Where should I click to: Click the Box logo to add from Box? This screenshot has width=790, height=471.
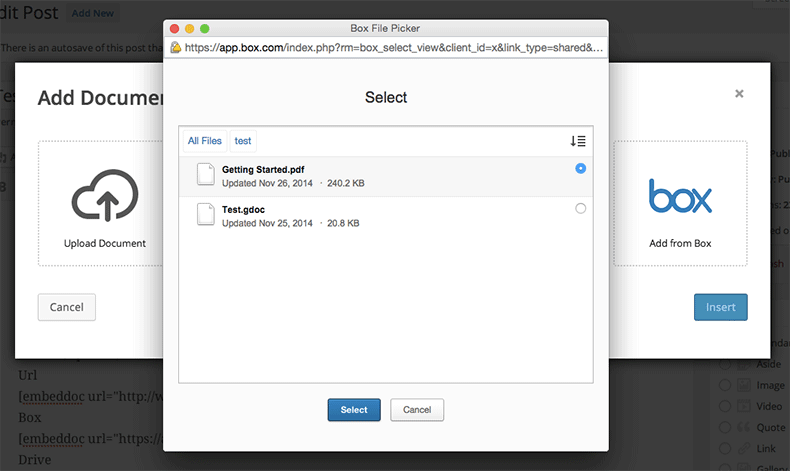pos(680,196)
